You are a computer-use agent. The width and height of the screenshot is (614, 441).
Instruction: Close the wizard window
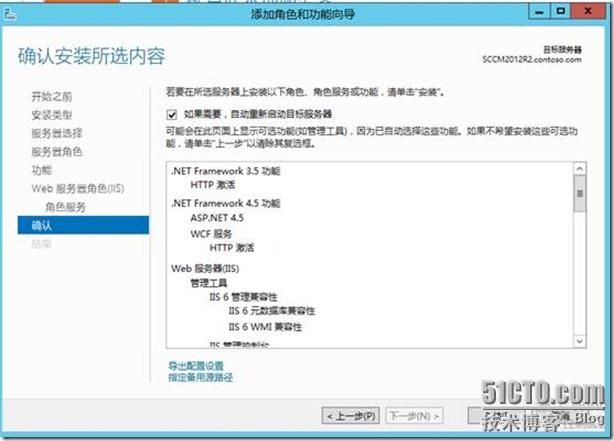point(588,11)
